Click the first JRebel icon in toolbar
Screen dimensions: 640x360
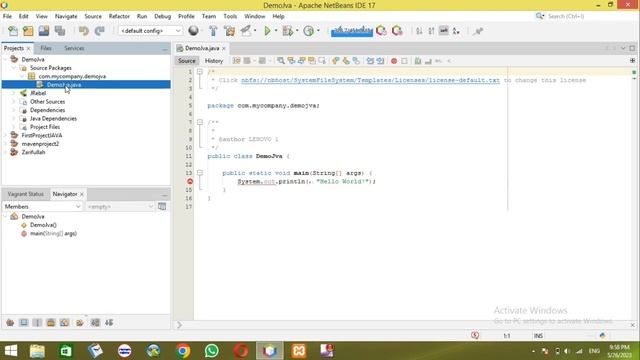[x=381, y=31]
